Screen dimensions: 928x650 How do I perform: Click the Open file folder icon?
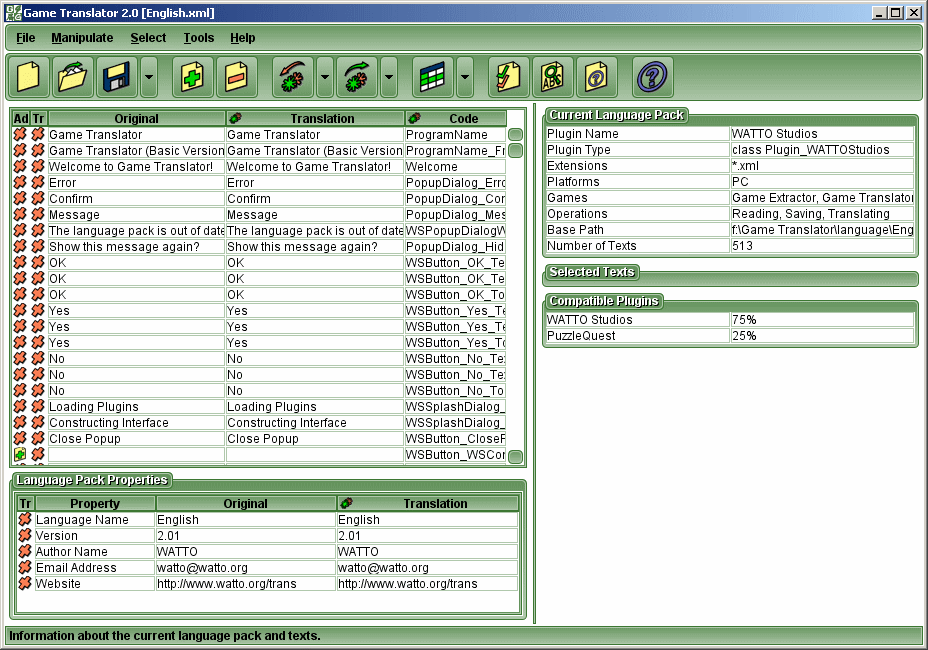[x=72, y=77]
